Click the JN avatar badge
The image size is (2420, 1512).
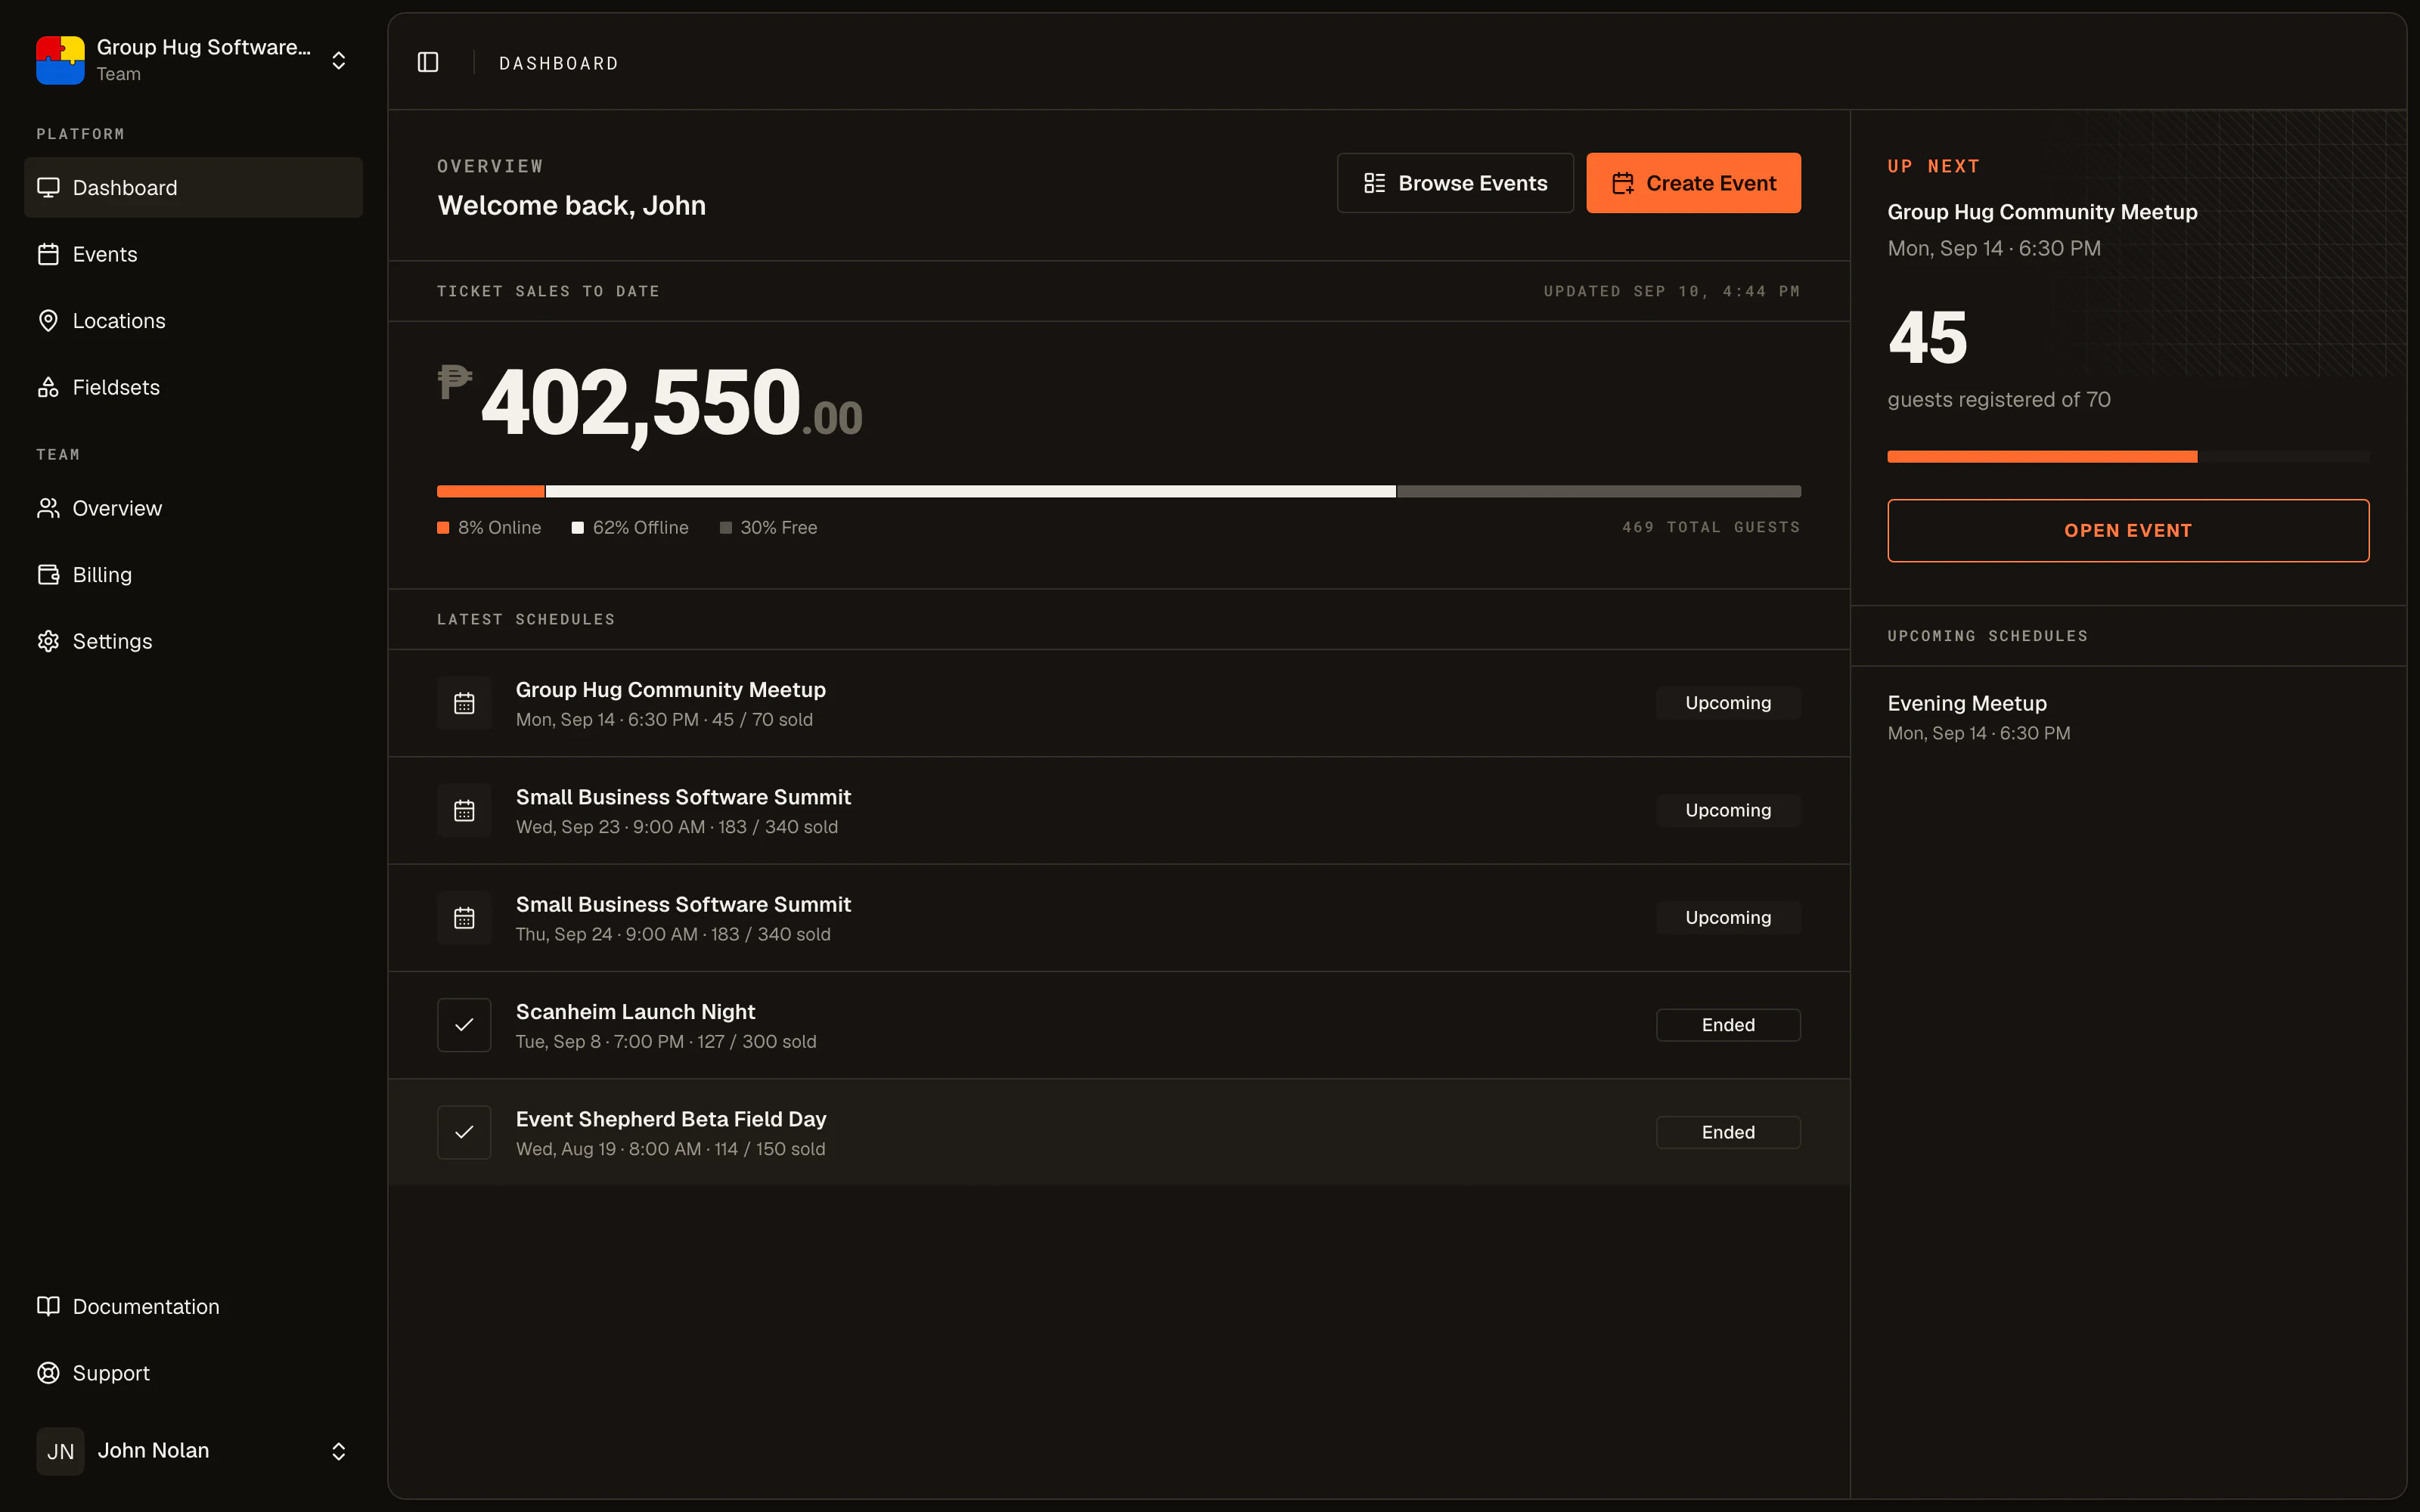[60, 1451]
